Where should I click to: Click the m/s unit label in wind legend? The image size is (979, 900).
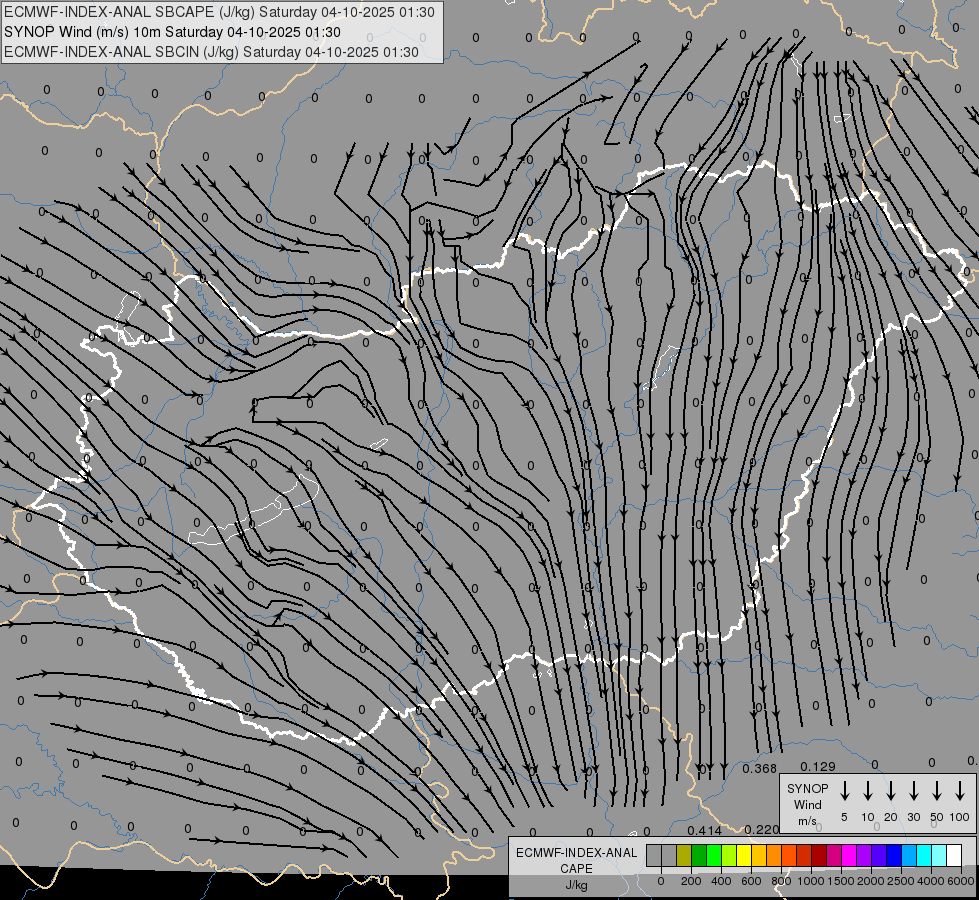tap(807, 821)
